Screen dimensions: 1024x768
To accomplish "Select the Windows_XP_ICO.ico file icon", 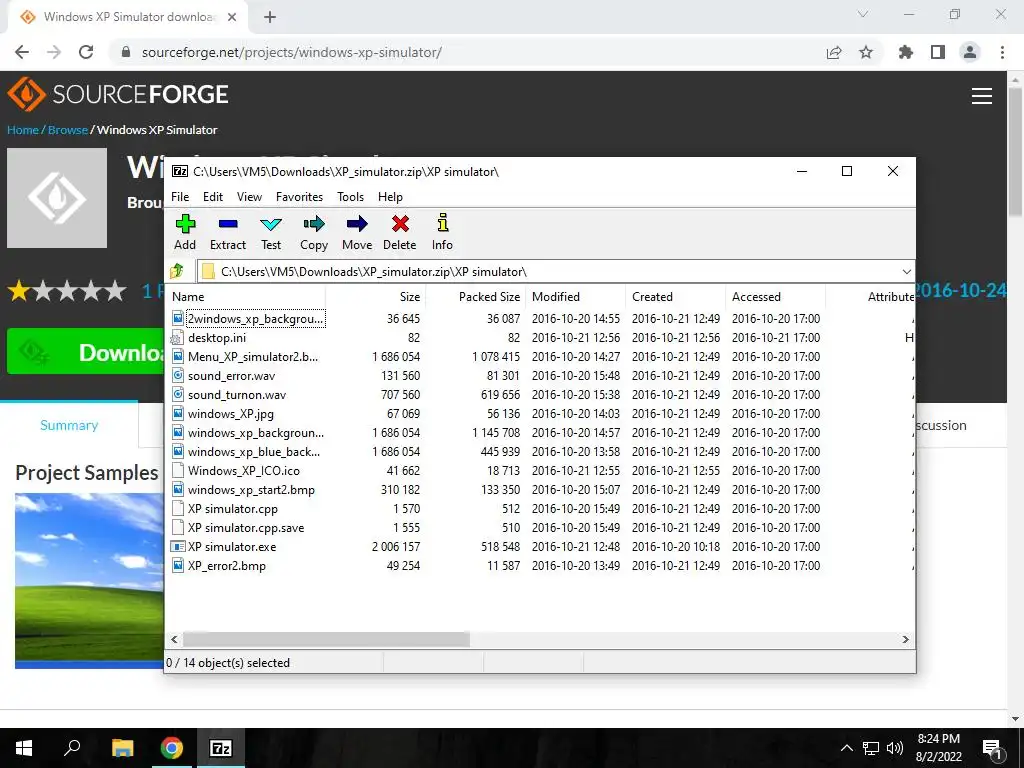I will tap(178, 470).
